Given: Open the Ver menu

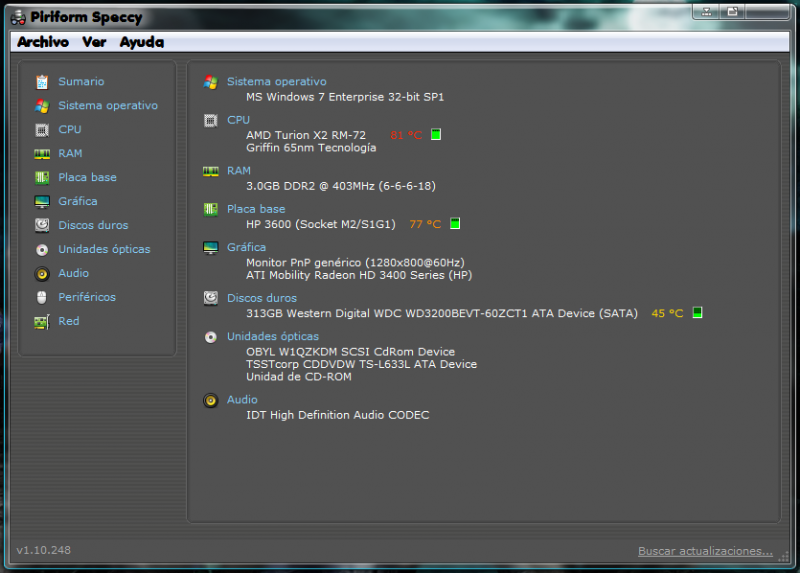Looking at the screenshot, I should (x=94, y=42).
